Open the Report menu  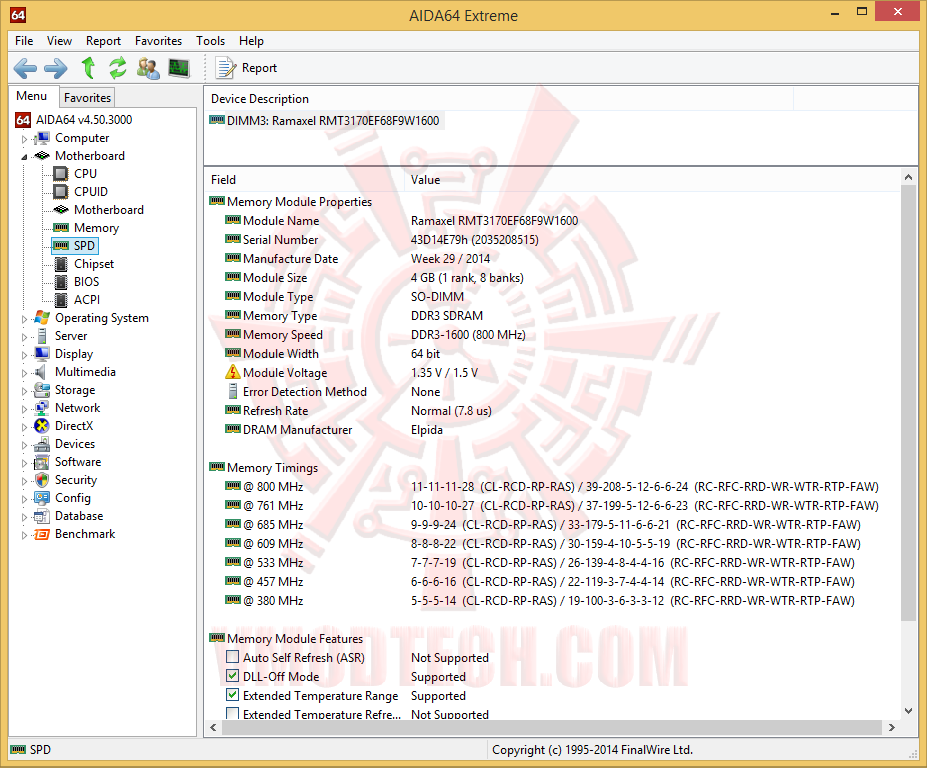[x=103, y=41]
